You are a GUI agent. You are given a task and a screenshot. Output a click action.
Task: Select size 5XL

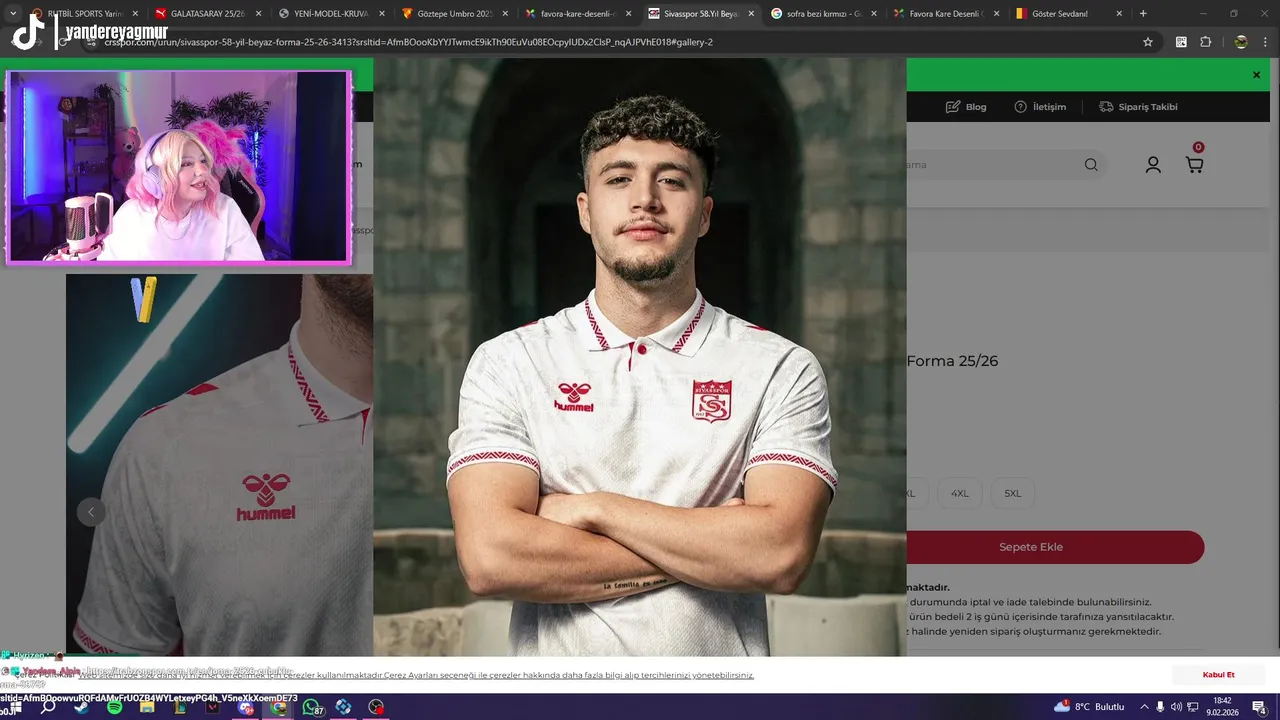tap(1013, 493)
